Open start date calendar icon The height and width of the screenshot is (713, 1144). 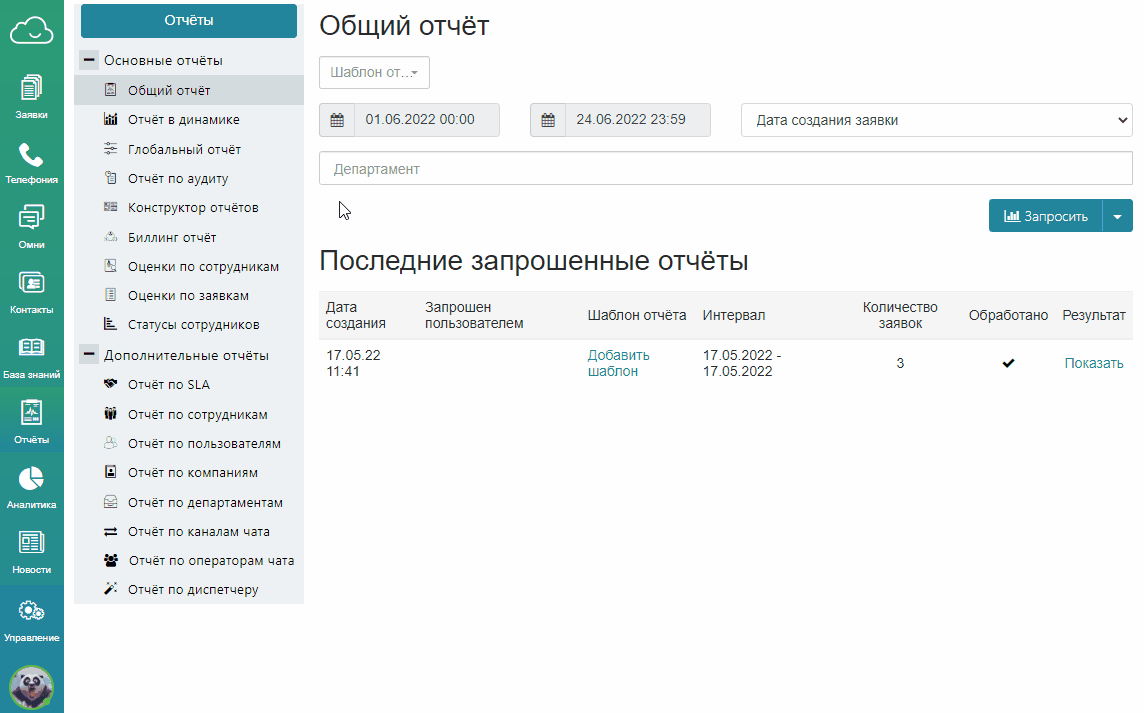click(337, 120)
